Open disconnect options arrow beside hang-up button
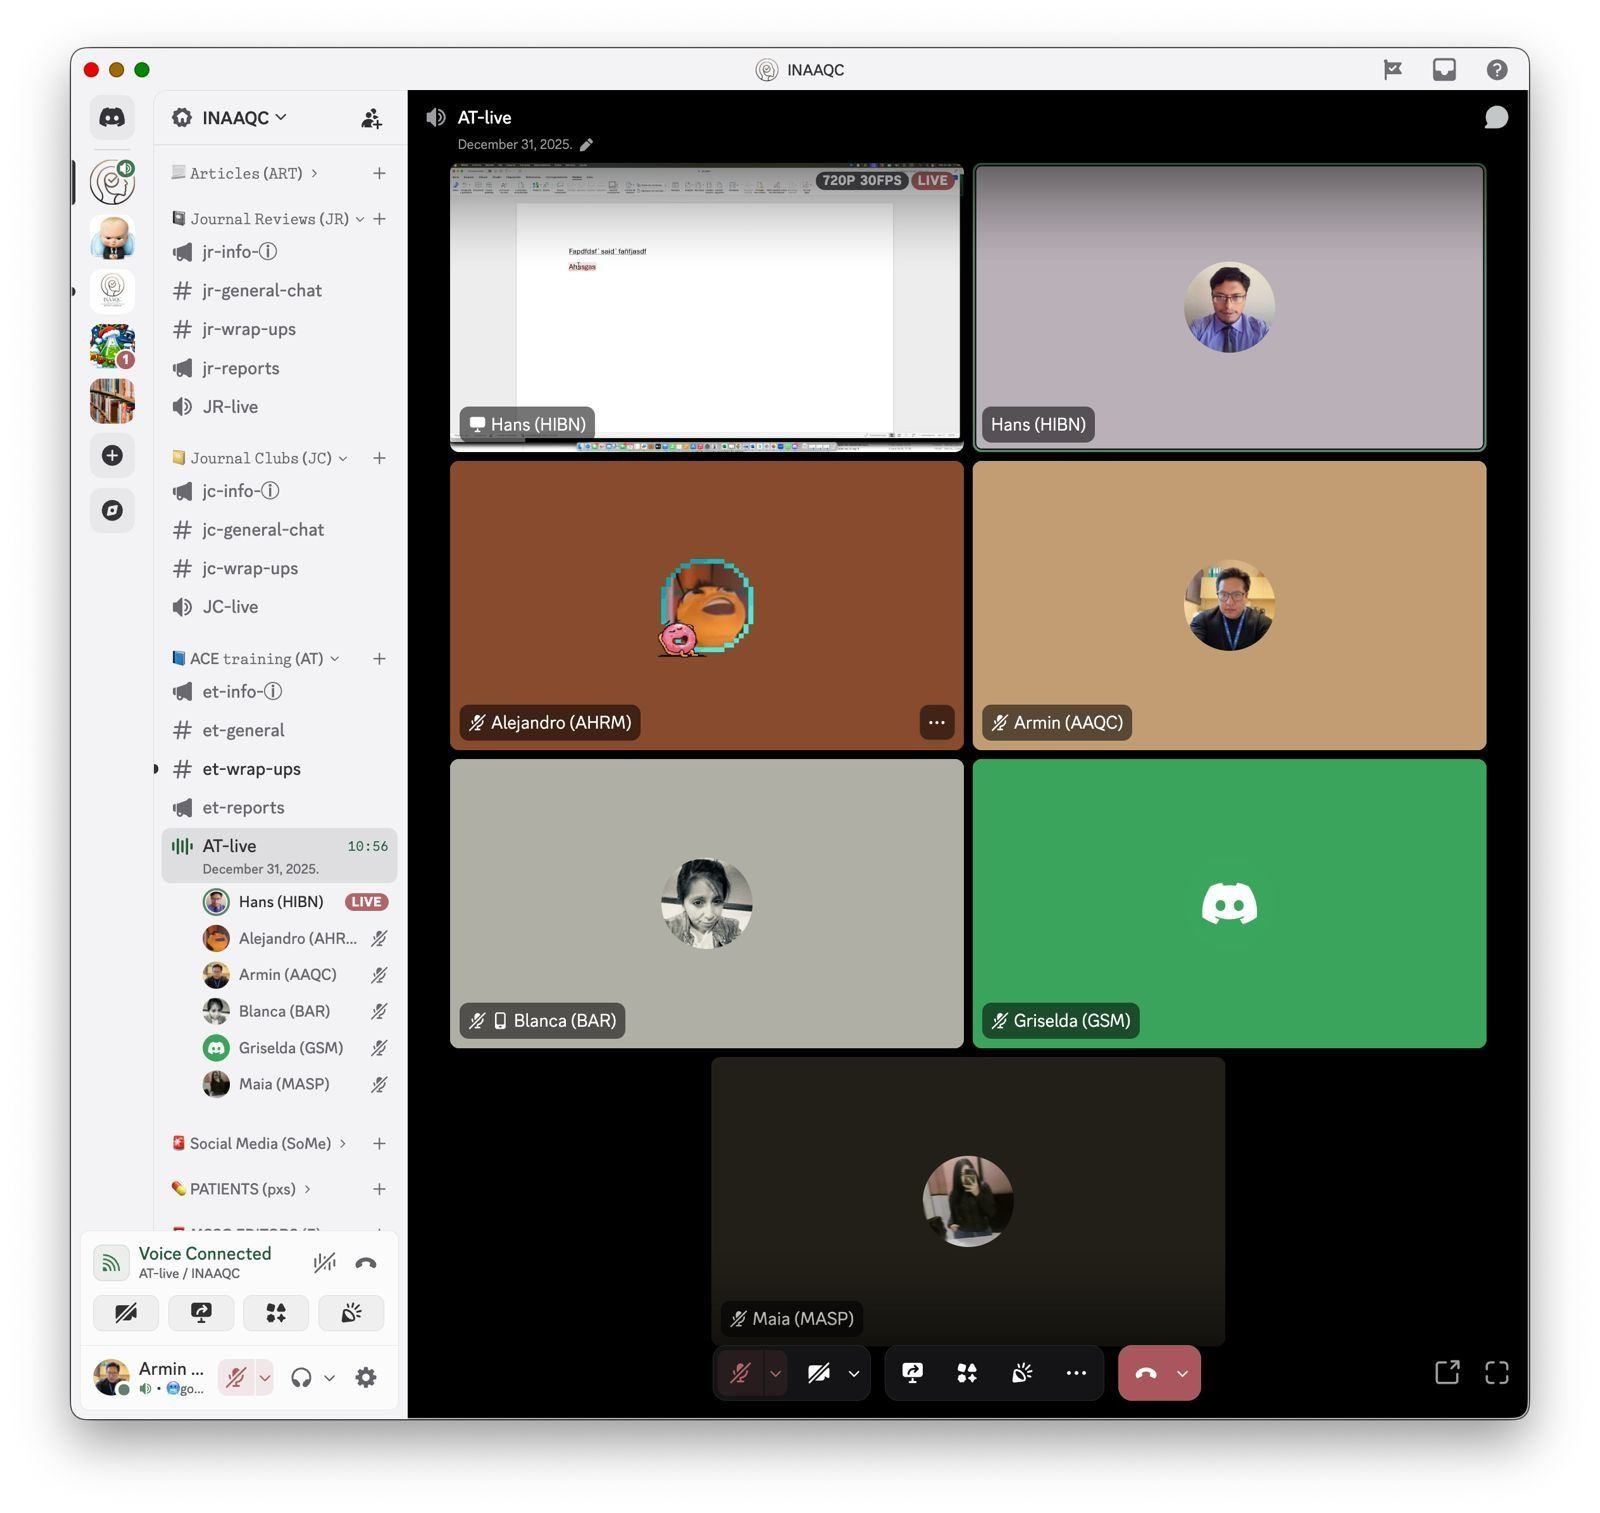The height and width of the screenshot is (1513, 1600). pyautogui.click(x=1182, y=1373)
